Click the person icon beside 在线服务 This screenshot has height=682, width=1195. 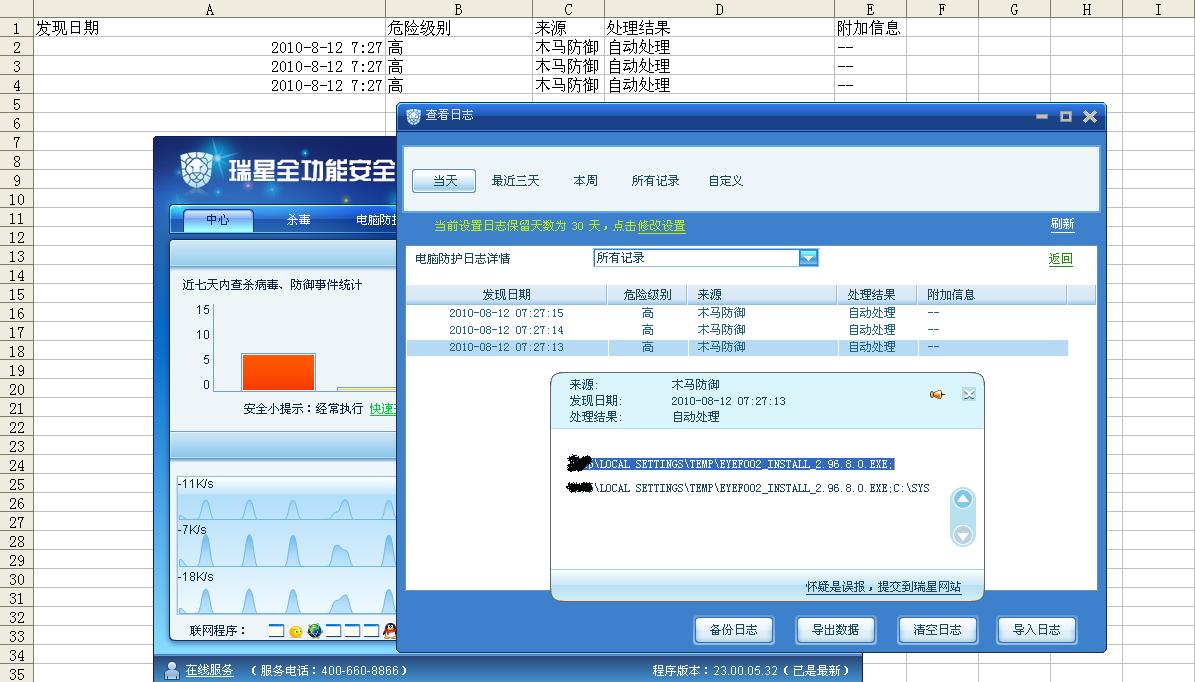pyautogui.click(x=172, y=670)
